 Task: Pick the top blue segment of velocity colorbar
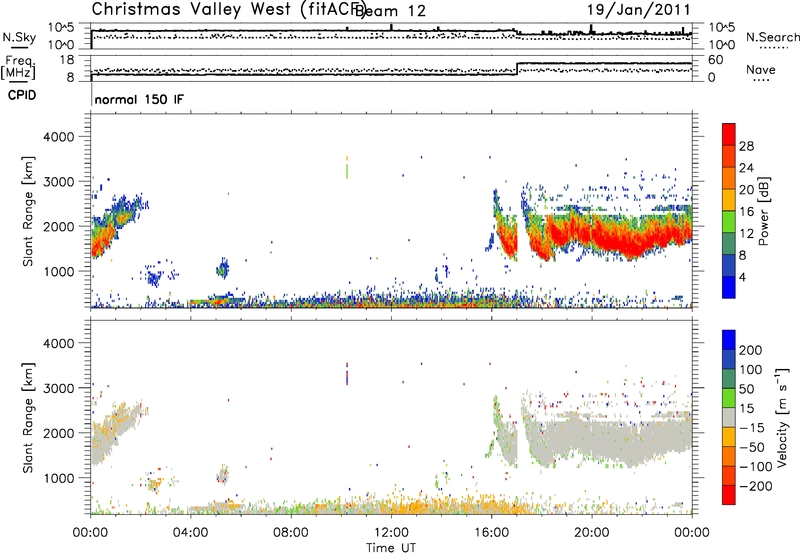[729, 340]
